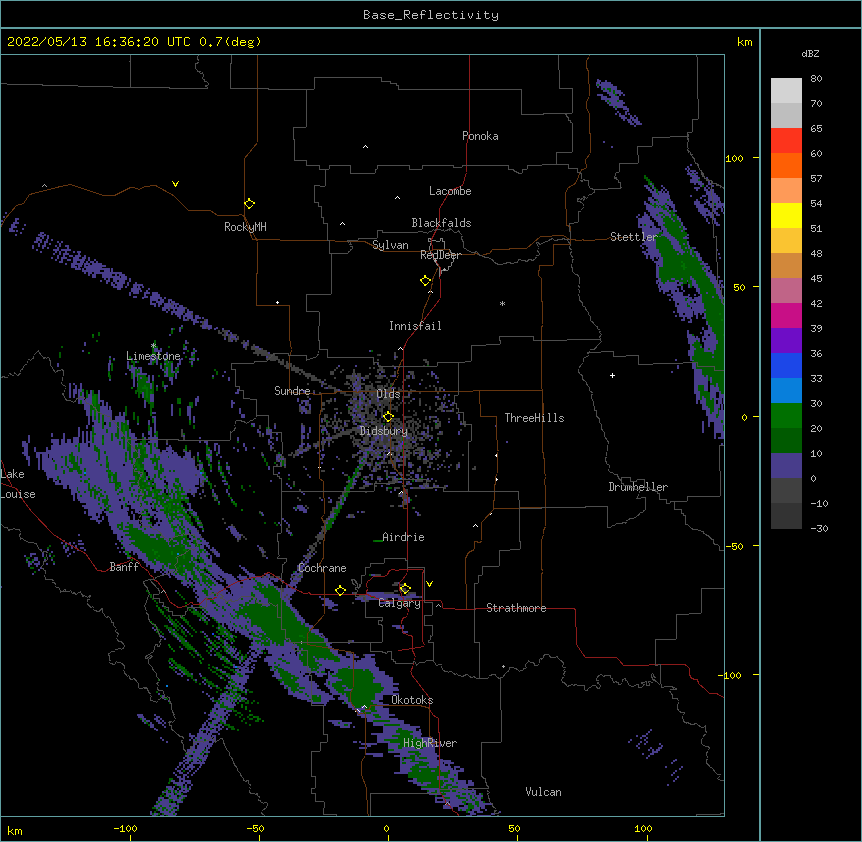Click the Limestone label
Screen dimensions: 862x842
pos(153,356)
